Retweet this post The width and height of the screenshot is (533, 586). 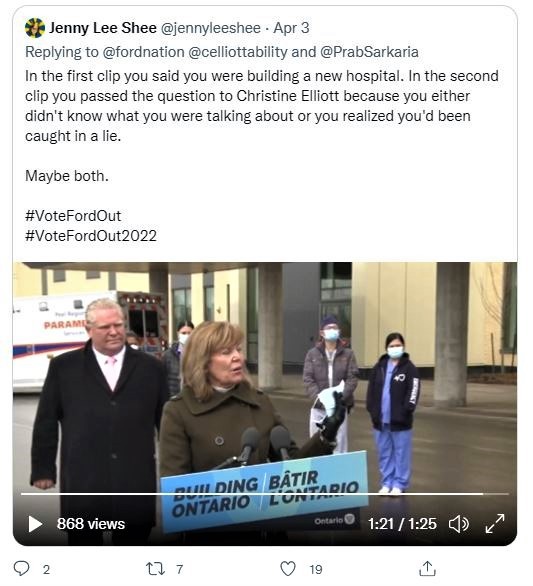(x=155, y=568)
